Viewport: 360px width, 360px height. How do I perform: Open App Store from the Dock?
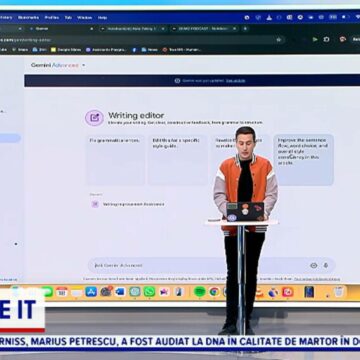(x=91, y=292)
